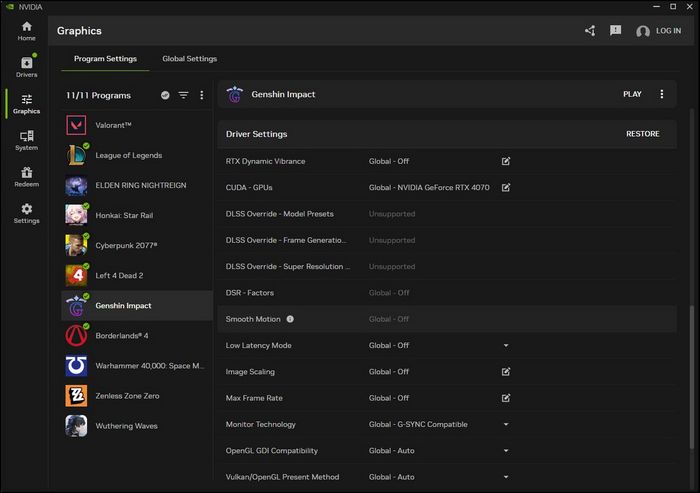Viewport: 700px width, 493px height.
Task: Click the Graphics page title
Action: [x=79, y=31]
